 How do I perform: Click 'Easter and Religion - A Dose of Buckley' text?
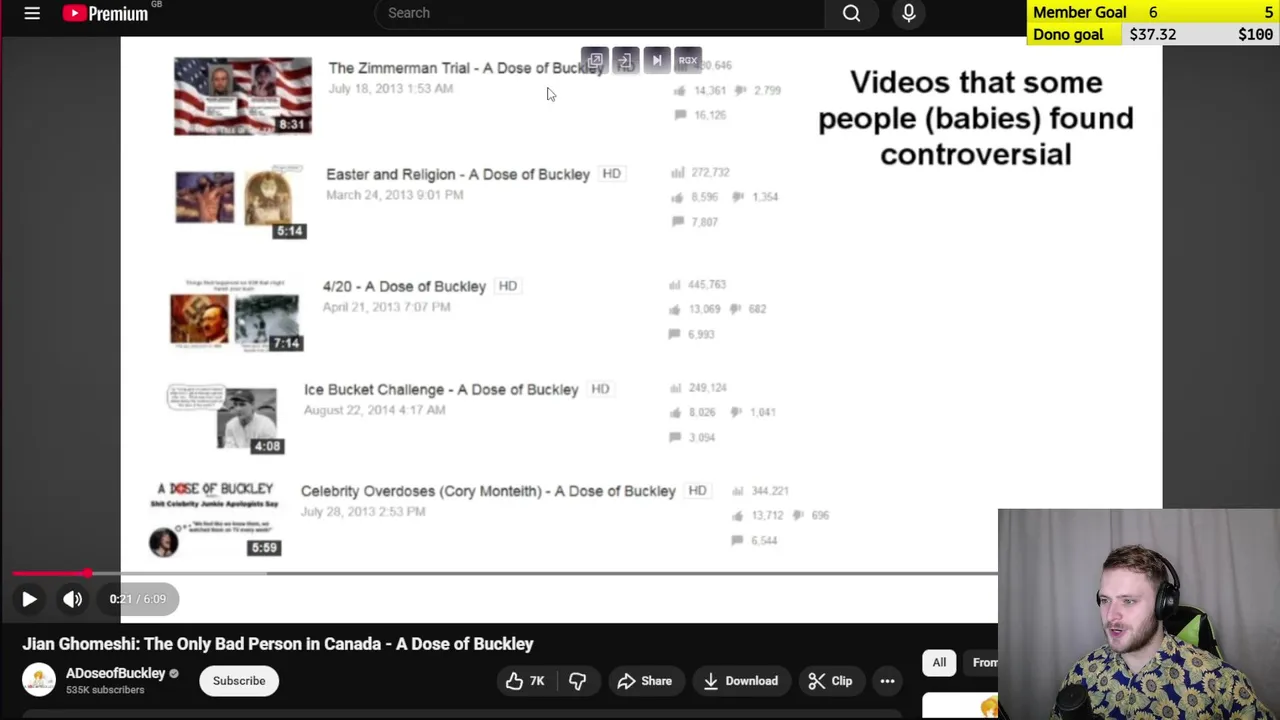[x=458, y=174]
